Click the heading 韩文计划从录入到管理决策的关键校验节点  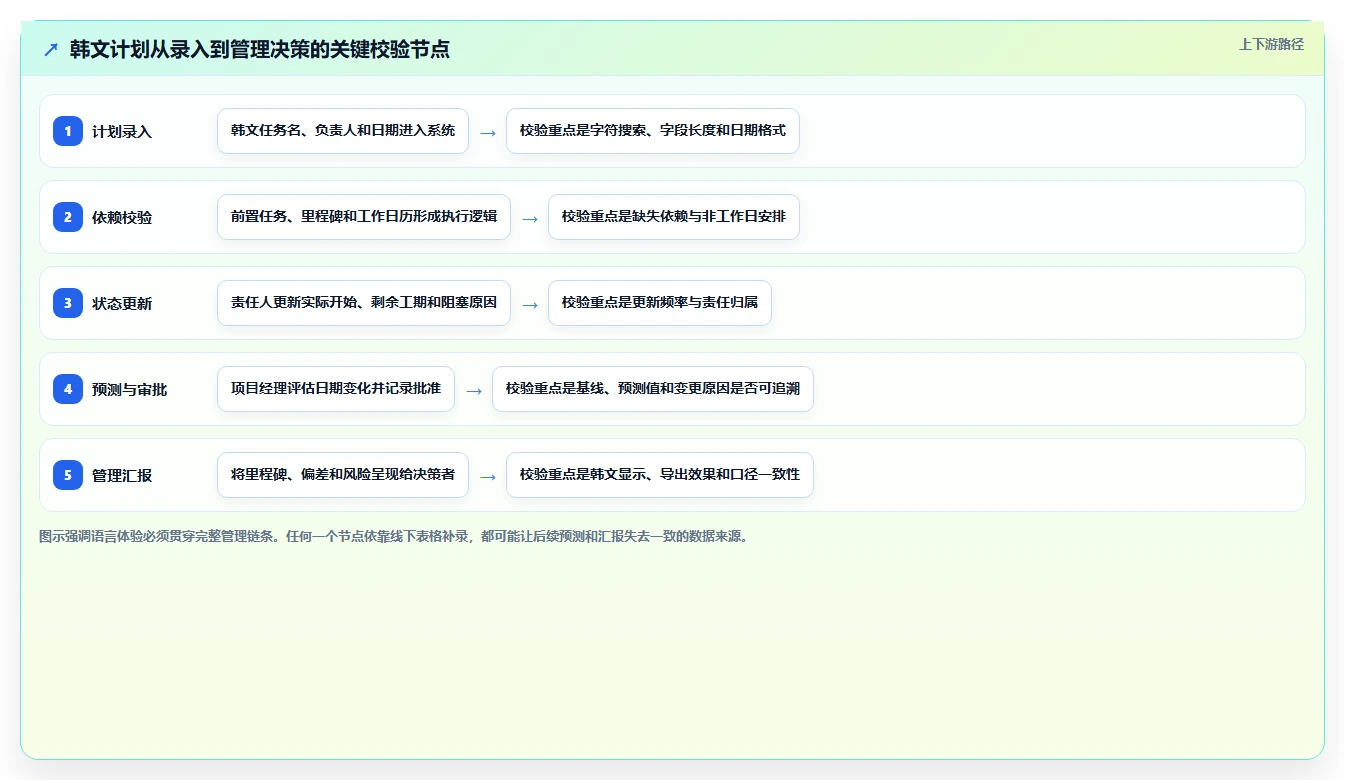click(x=260, y=50)
